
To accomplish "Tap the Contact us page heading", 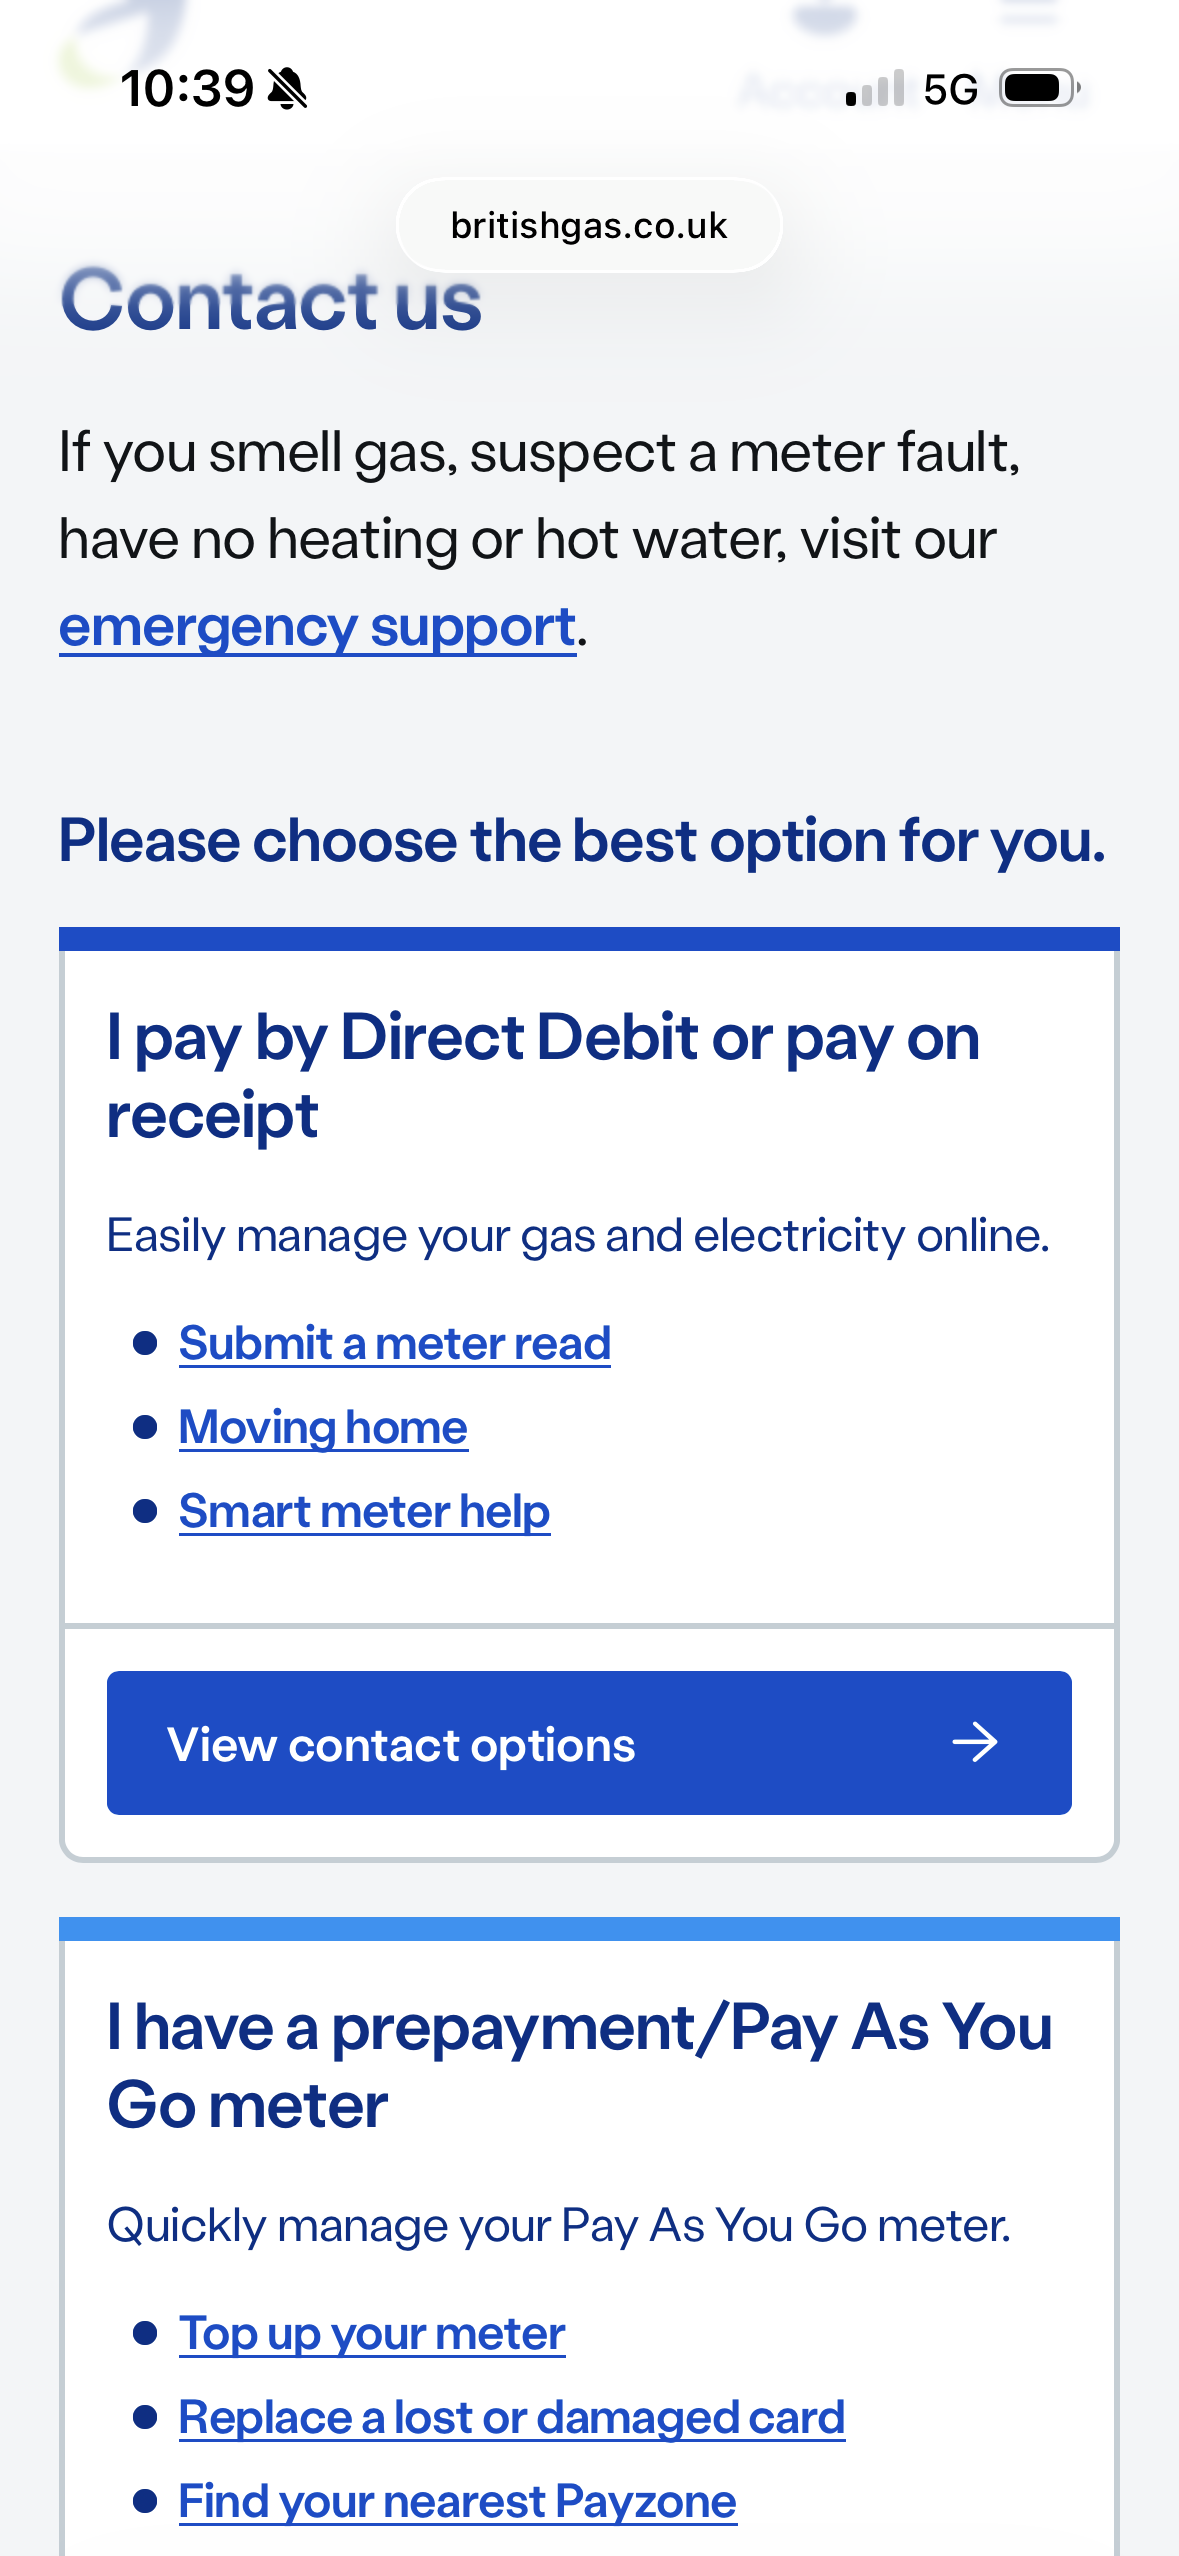I will (271, 300).
